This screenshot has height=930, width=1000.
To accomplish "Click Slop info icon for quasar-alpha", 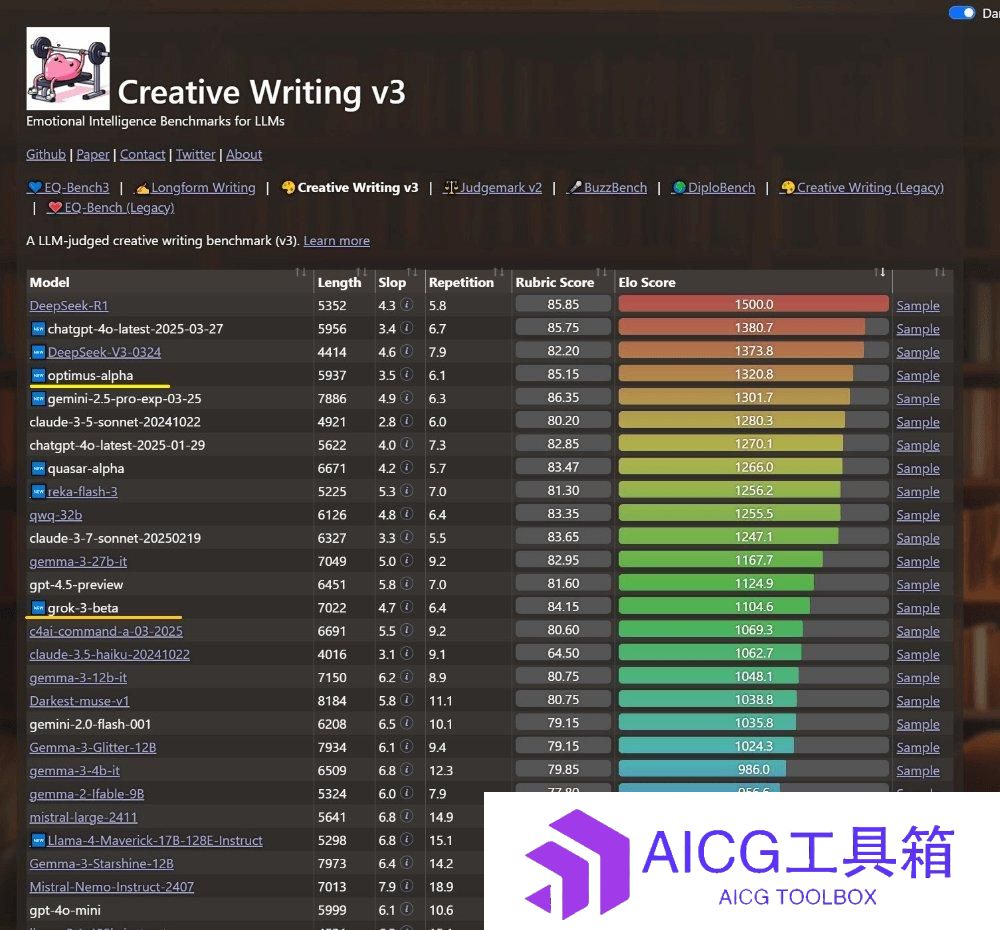I will pos(407,468).
